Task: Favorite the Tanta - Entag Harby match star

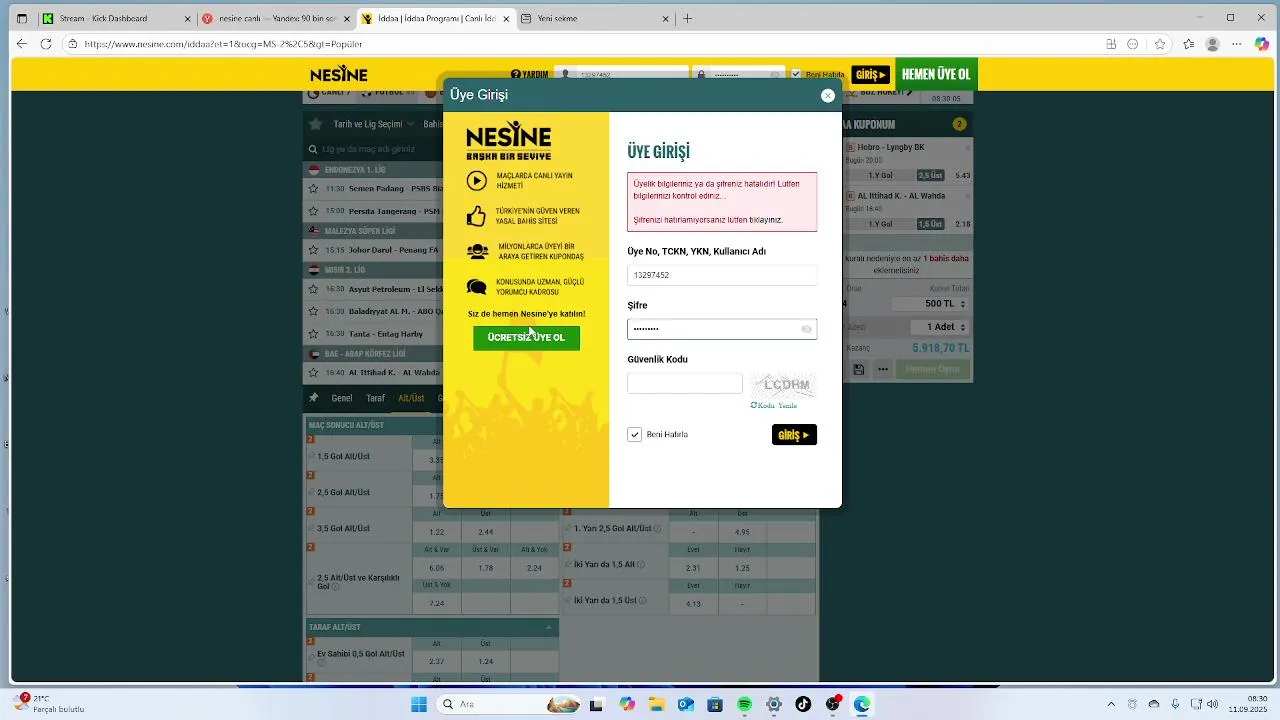Action: coord(314,334)
